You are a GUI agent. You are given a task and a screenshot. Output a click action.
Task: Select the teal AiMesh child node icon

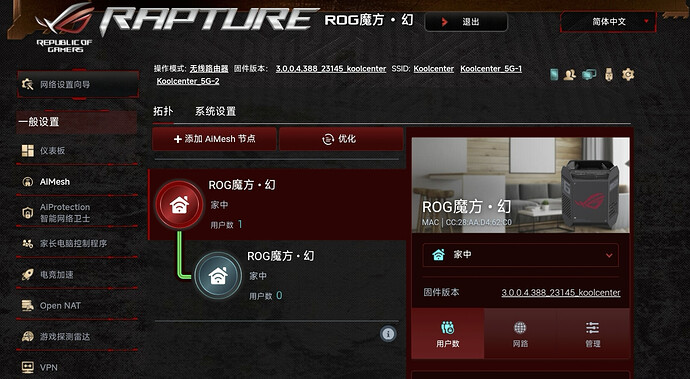point(218,276)
